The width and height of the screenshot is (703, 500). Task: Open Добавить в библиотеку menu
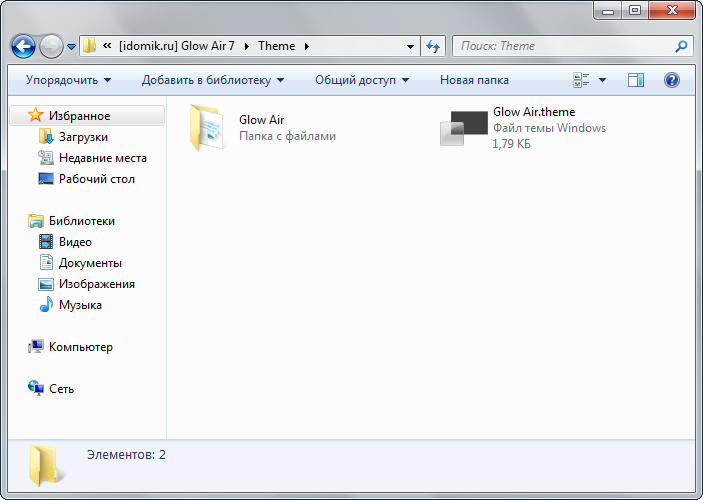click(x=213, y=80)
